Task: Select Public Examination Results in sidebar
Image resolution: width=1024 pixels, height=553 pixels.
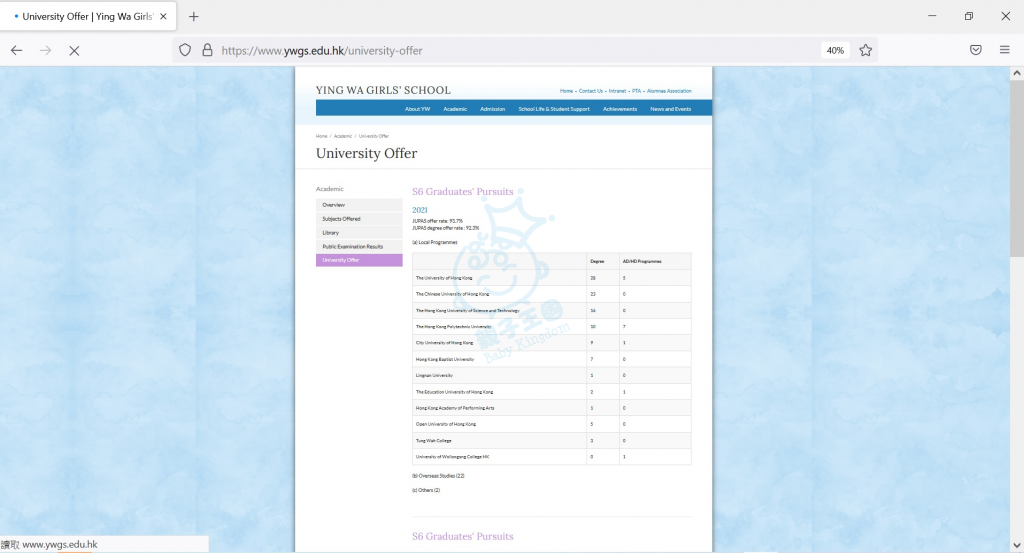Action: coord(352,246)
